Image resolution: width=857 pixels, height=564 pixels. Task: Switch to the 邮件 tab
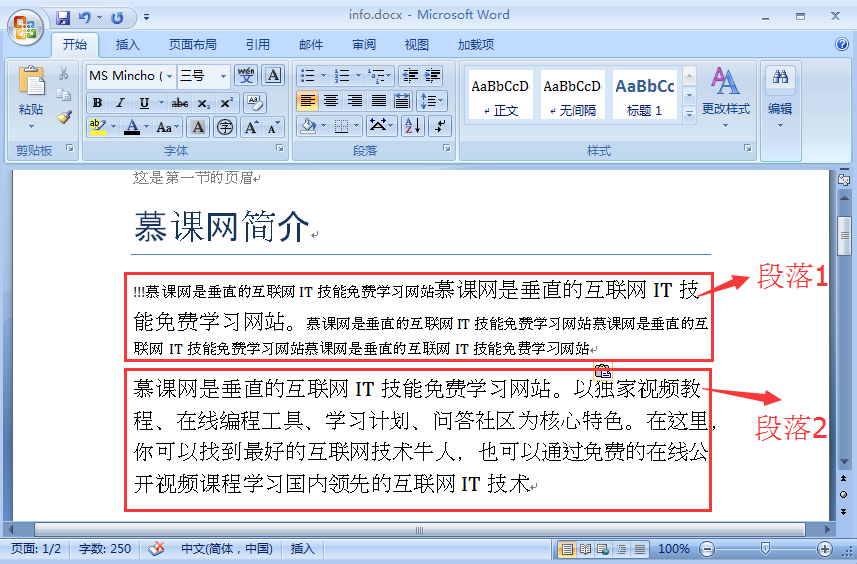[311, 44]
